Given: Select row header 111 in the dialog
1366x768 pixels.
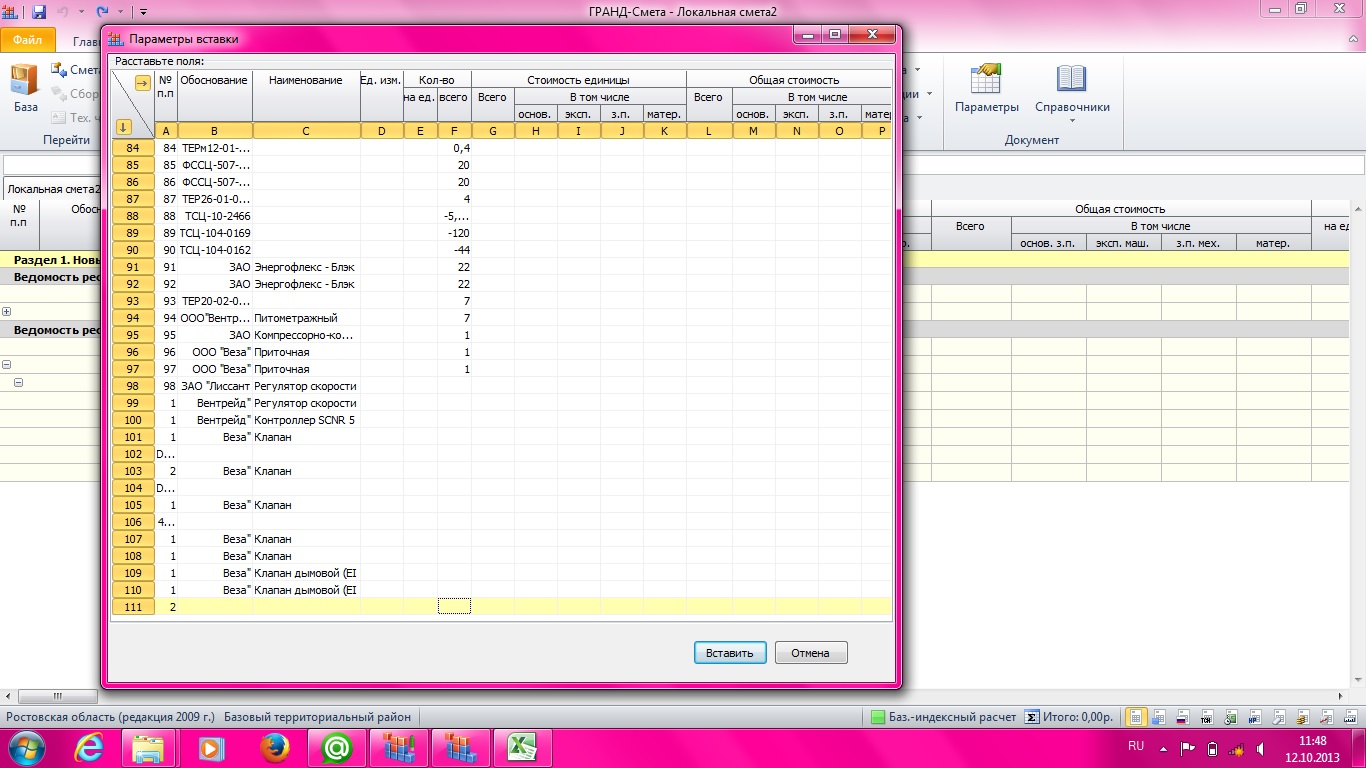Looking at the screenshot, I should point(133,607).
